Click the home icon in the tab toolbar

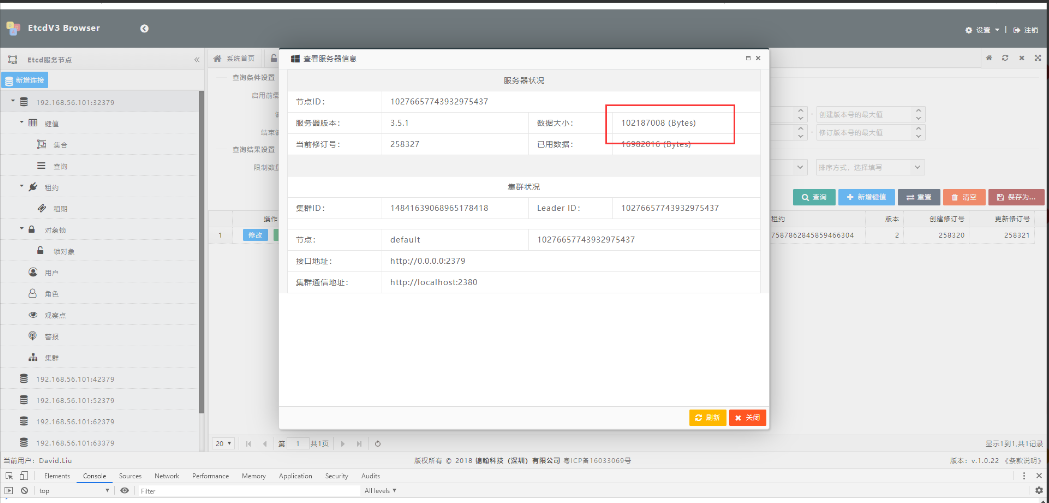click(989, 58)
